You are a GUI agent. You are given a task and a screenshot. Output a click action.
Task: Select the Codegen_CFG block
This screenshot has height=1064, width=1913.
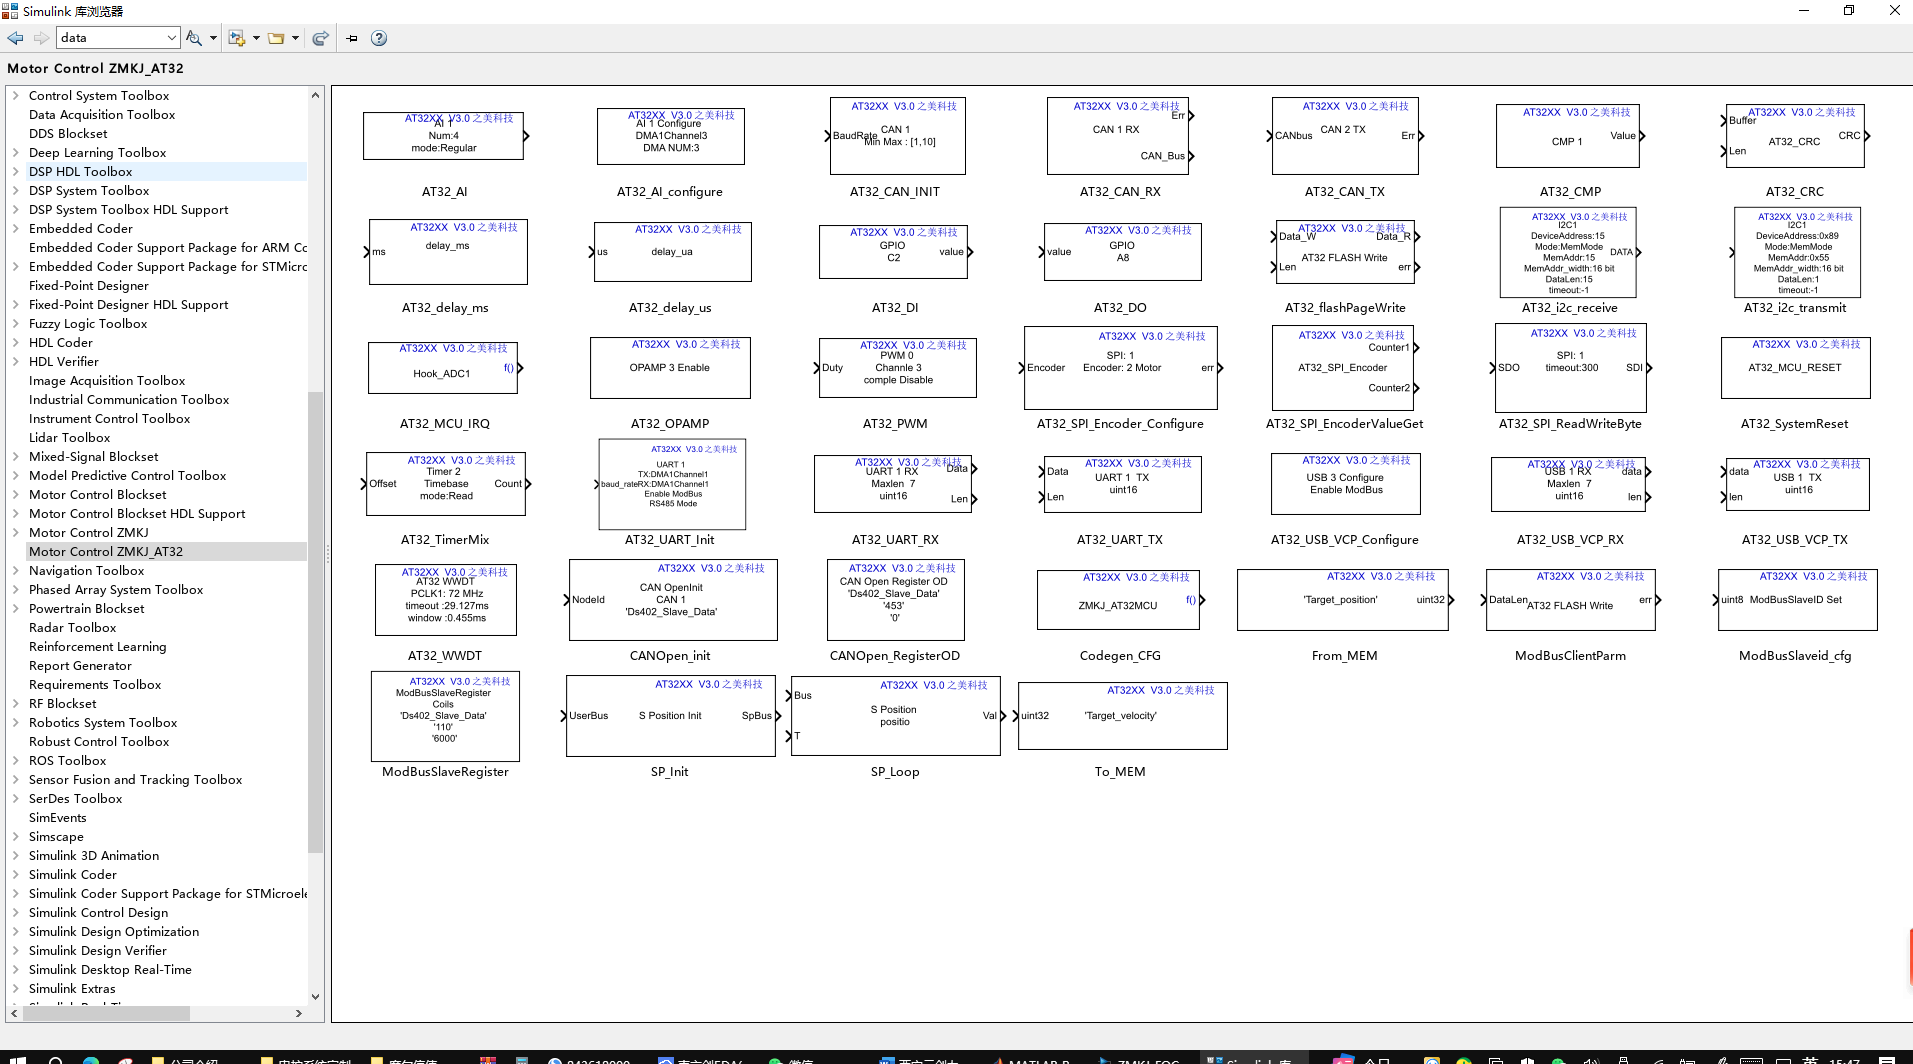pos(1118,600)
